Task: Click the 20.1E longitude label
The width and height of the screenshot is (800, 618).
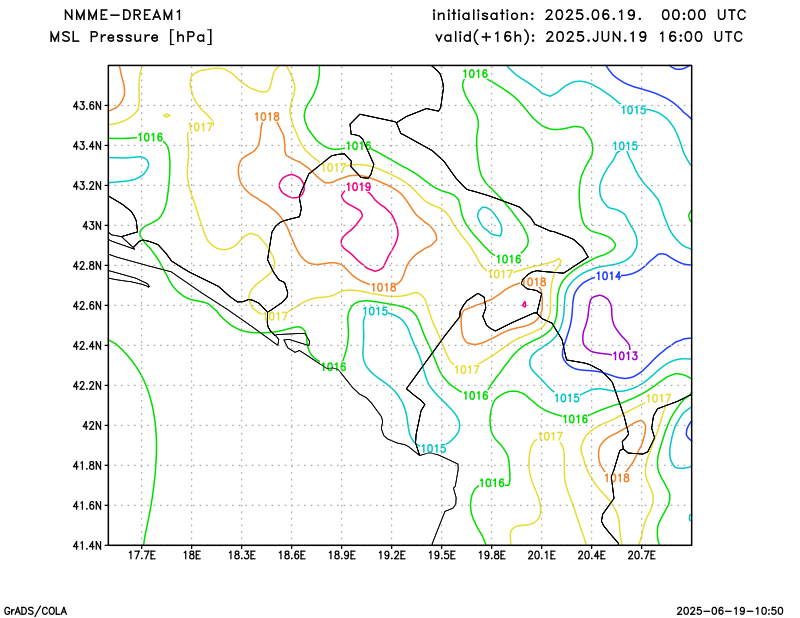Action: pyautogui.click(x=541, y=555)
